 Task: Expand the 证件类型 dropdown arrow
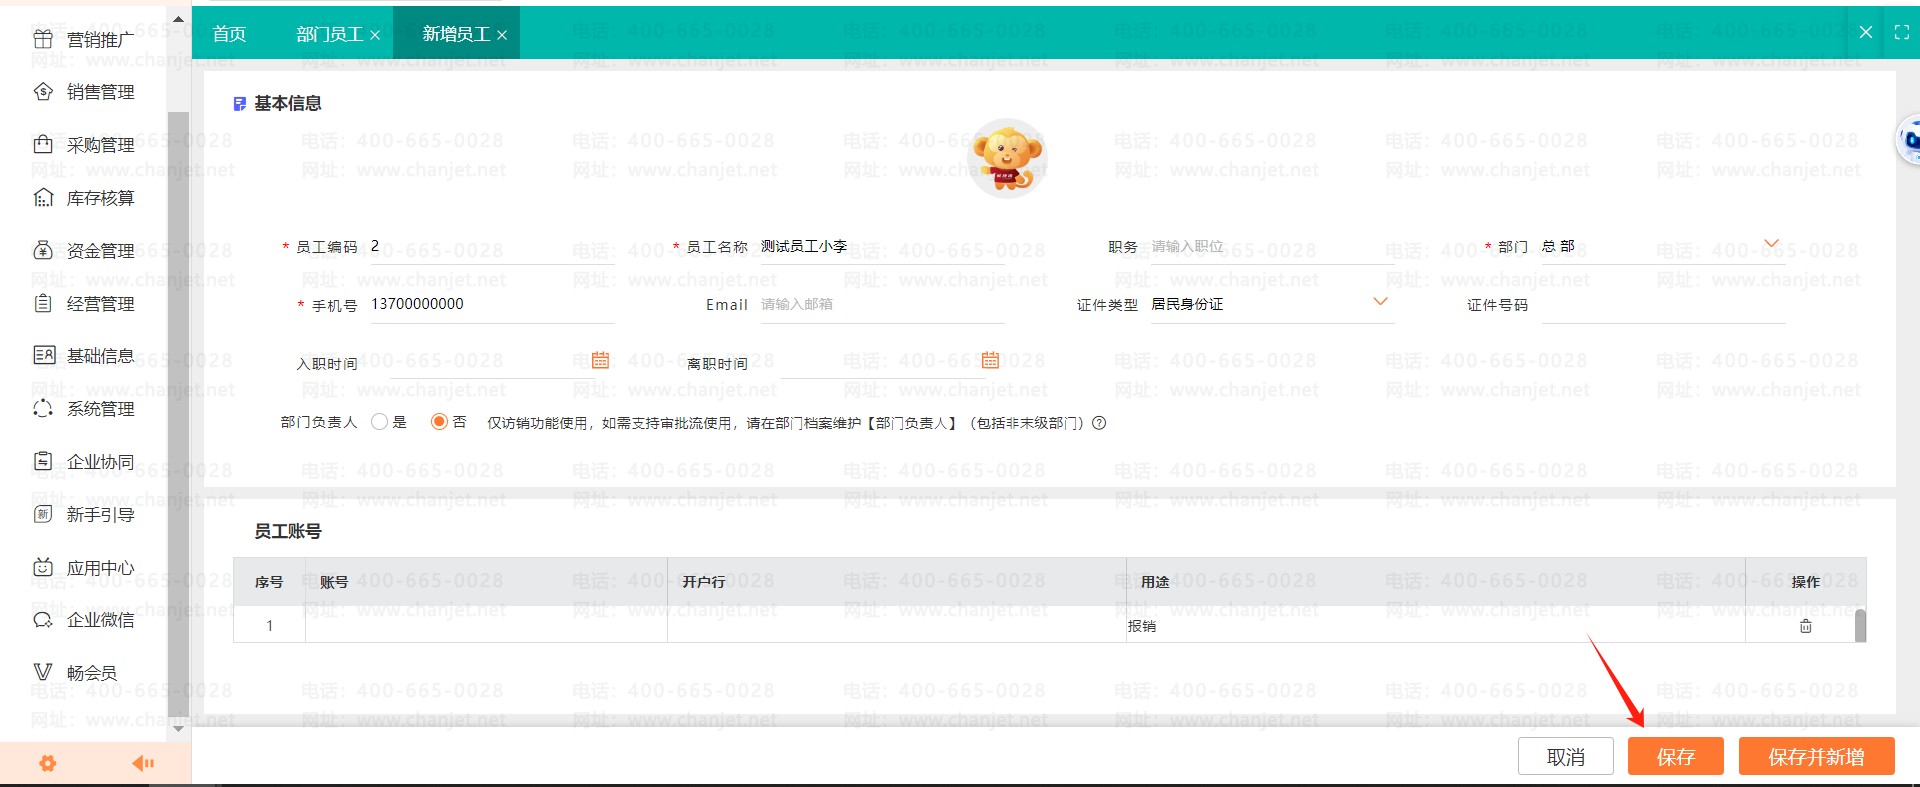point(1381,301)
